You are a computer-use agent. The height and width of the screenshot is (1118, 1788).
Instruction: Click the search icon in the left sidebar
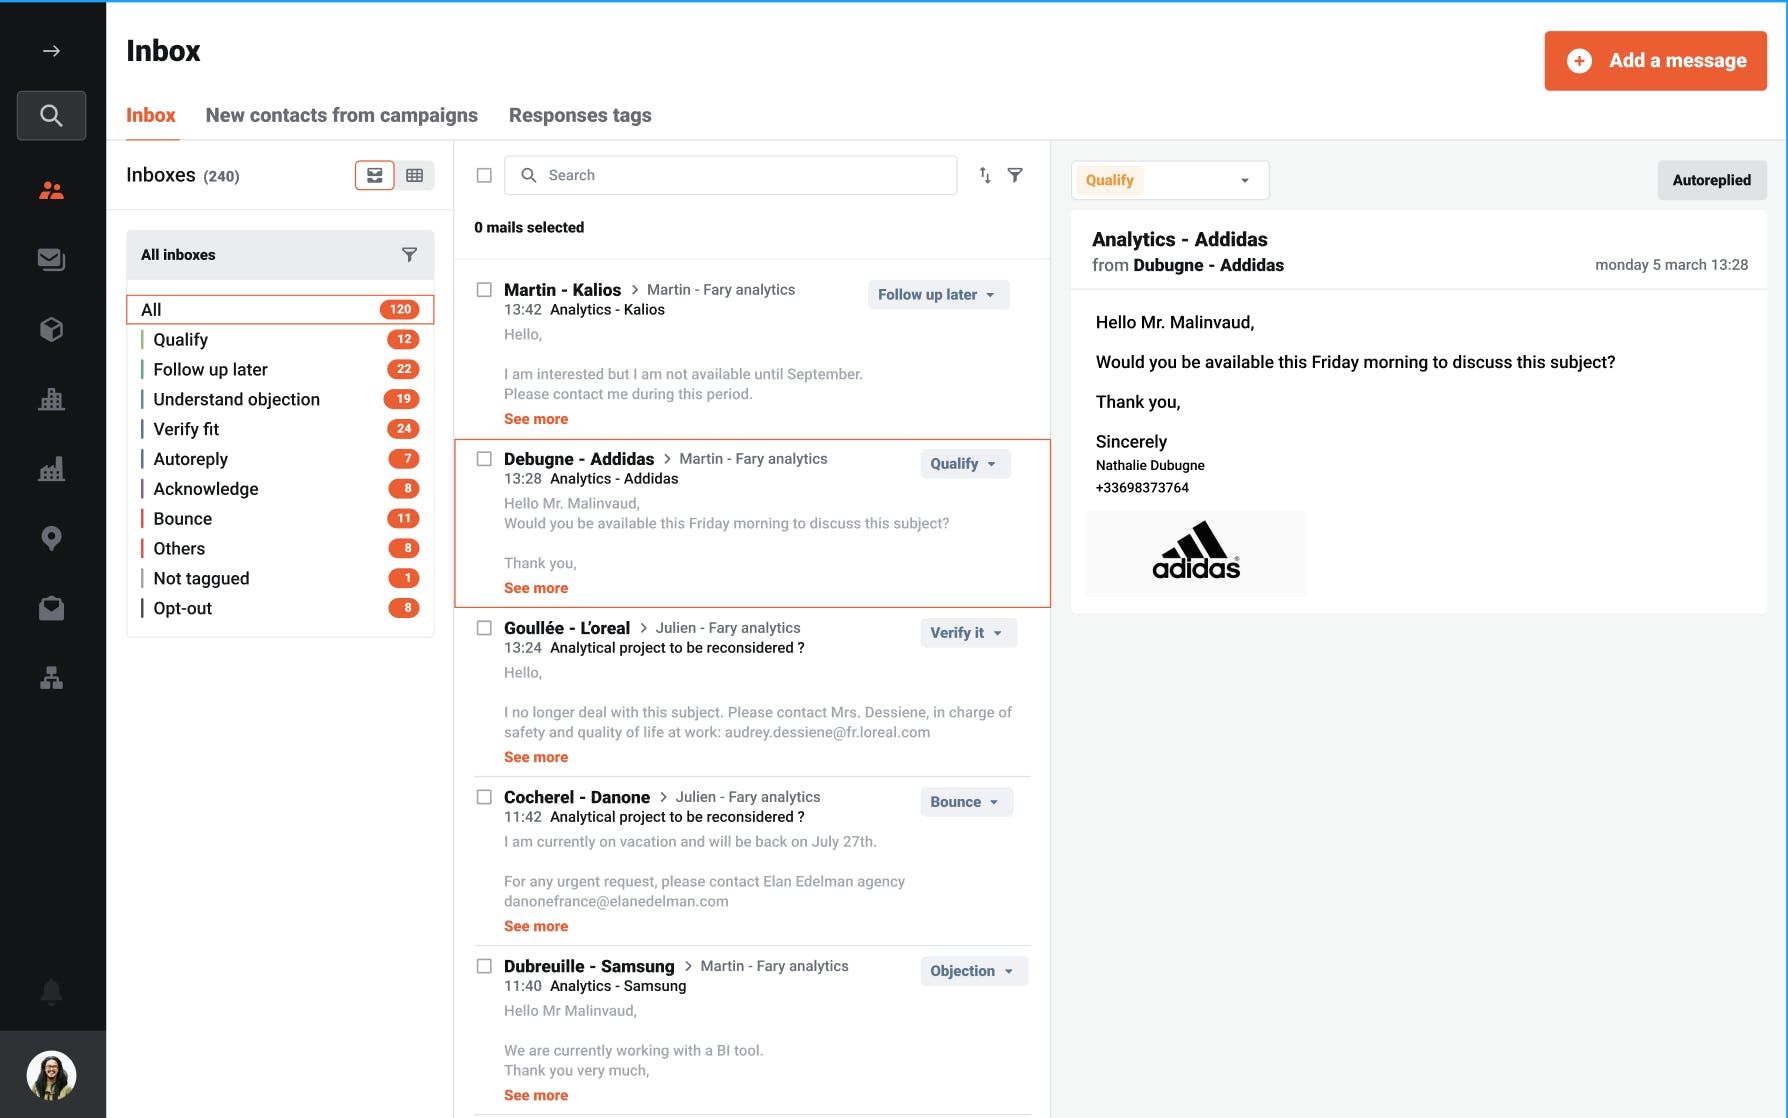tap(51, 116)
